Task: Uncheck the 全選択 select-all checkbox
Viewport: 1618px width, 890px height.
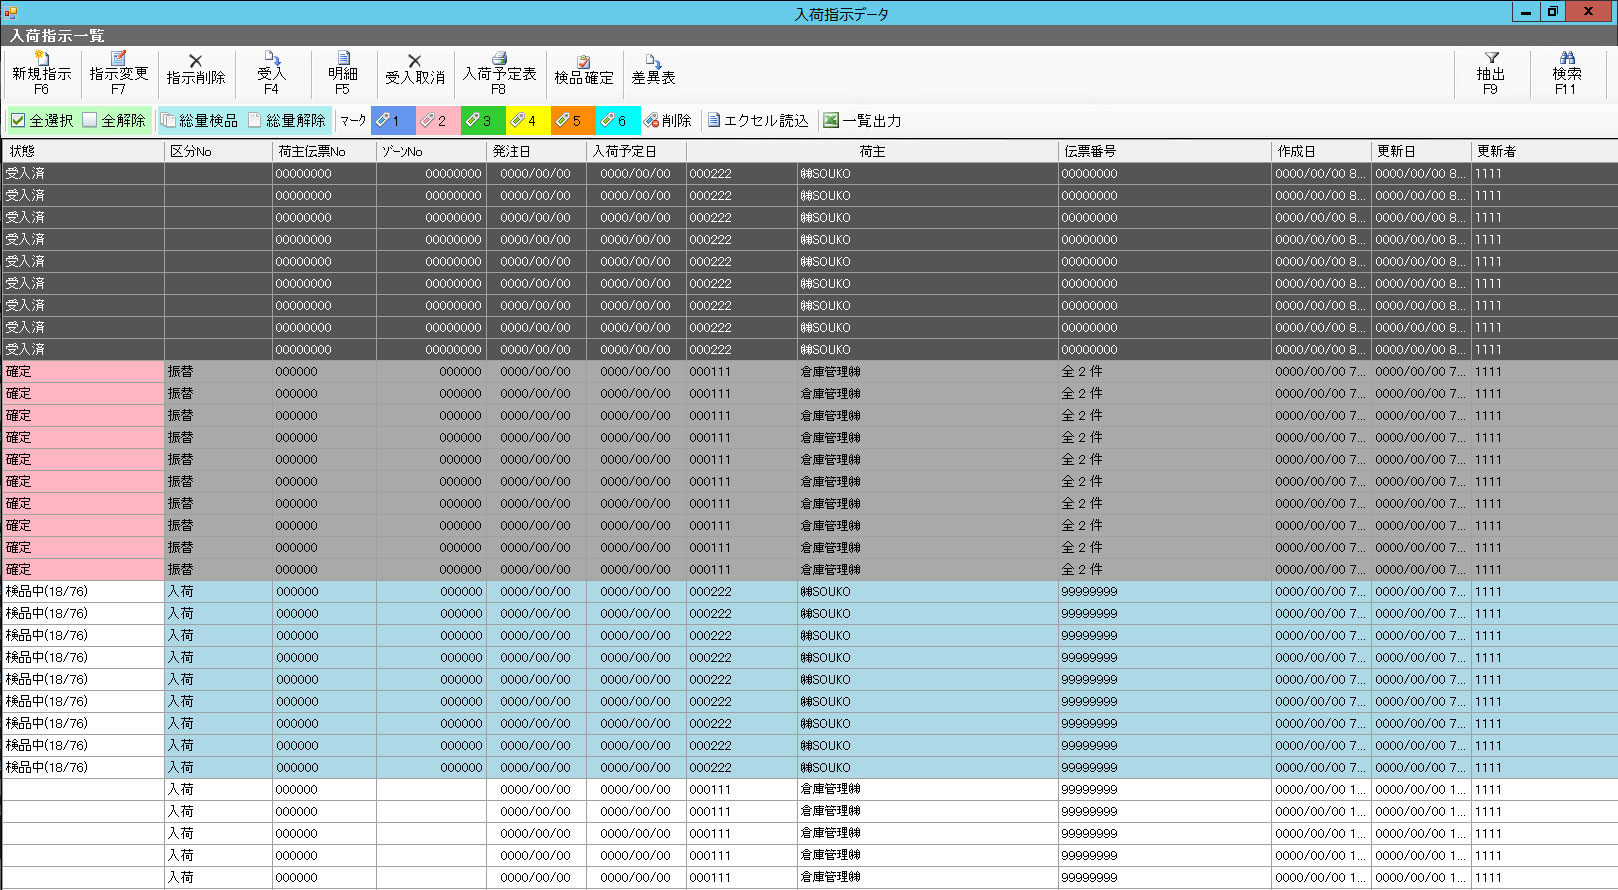Action: click(x=18, y=121)
